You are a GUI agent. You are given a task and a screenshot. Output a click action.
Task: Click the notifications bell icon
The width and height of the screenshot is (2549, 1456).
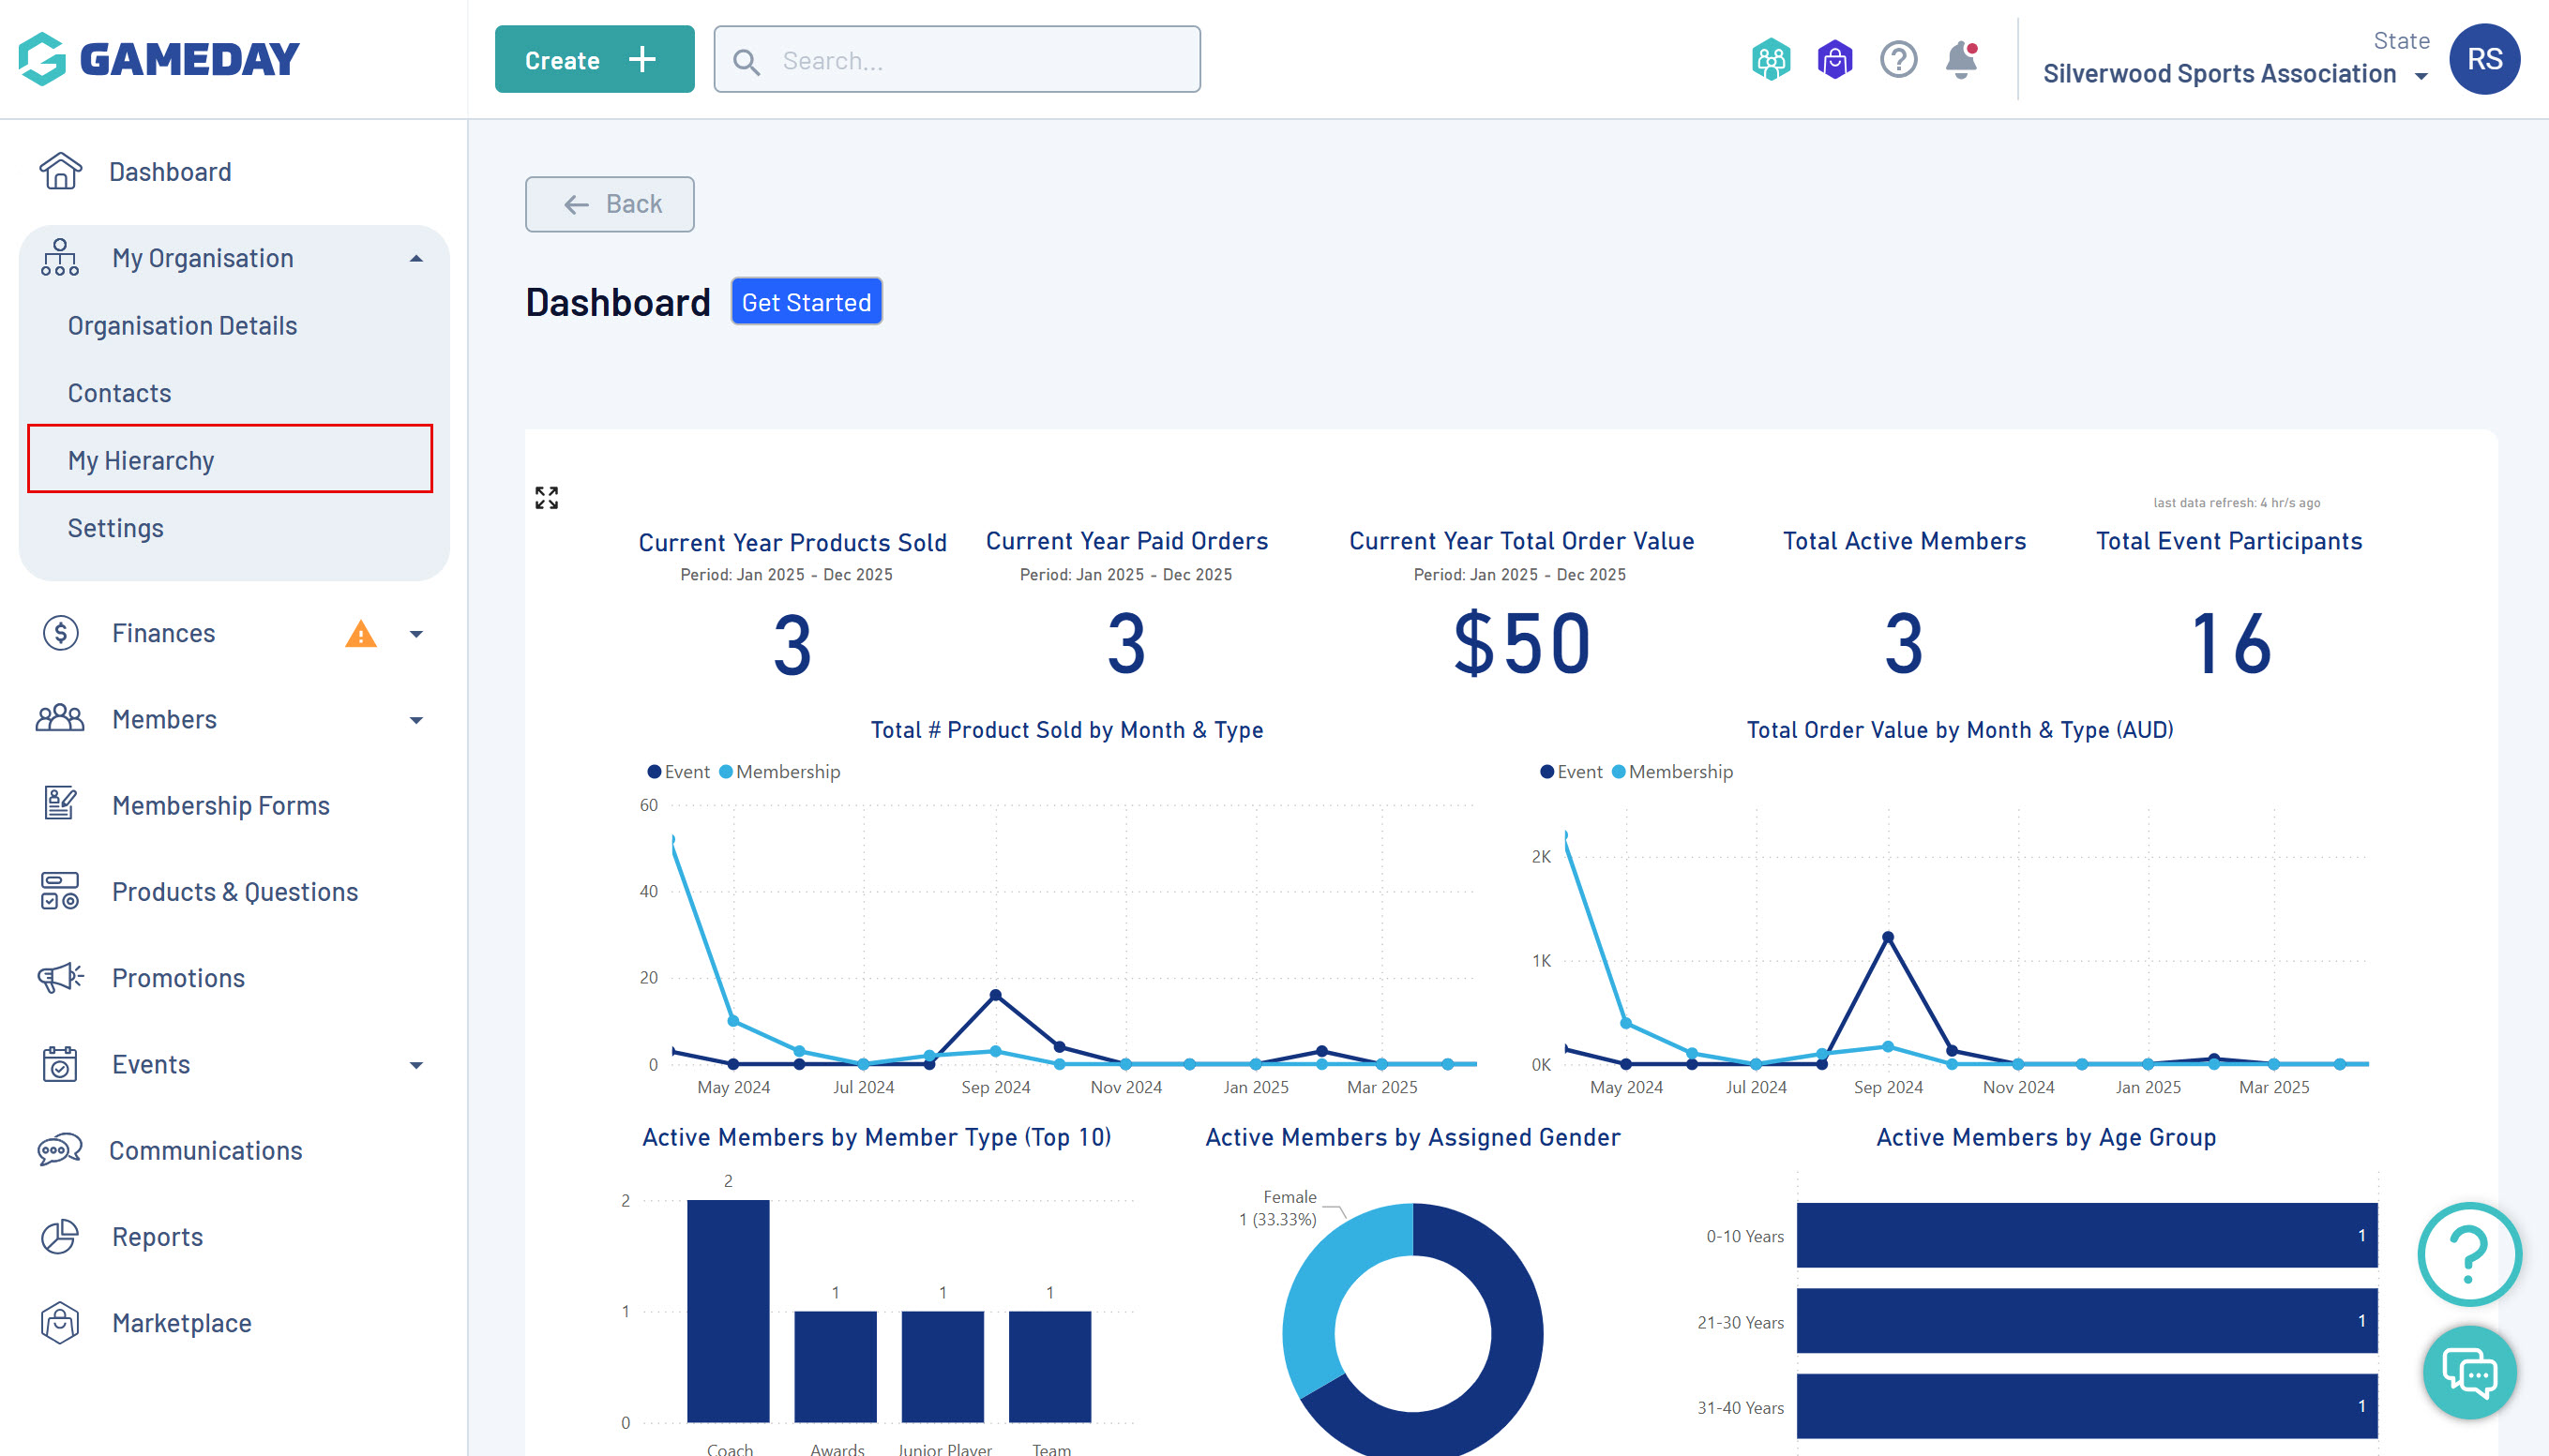pyautogui.click(x=1960, y=60)
